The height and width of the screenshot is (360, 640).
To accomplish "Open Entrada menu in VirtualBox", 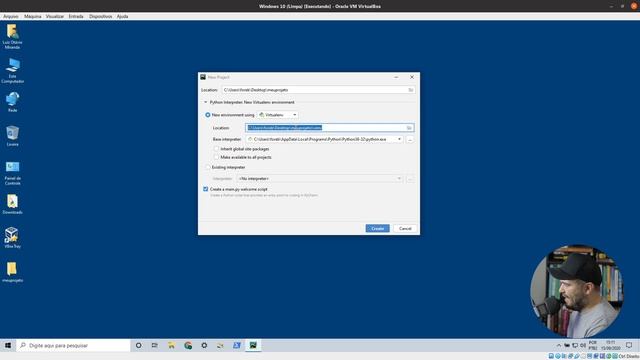I will (x=76, y=16).
